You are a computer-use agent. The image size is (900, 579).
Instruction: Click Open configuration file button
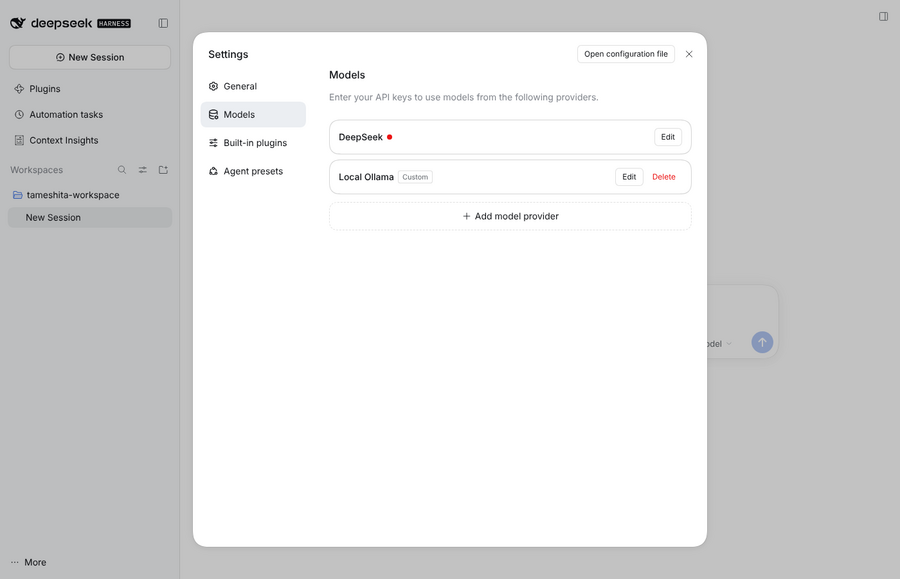[x=626, y=54]
